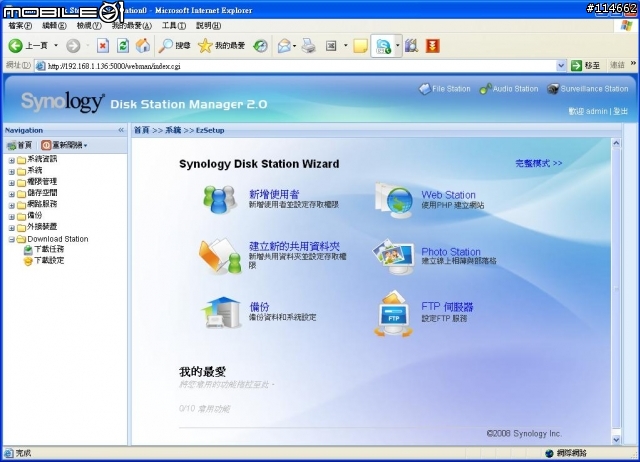Viewport: 640px width, 462px height.
Task: Click 系統 in the breadcrumb
Action: [173, 130]
